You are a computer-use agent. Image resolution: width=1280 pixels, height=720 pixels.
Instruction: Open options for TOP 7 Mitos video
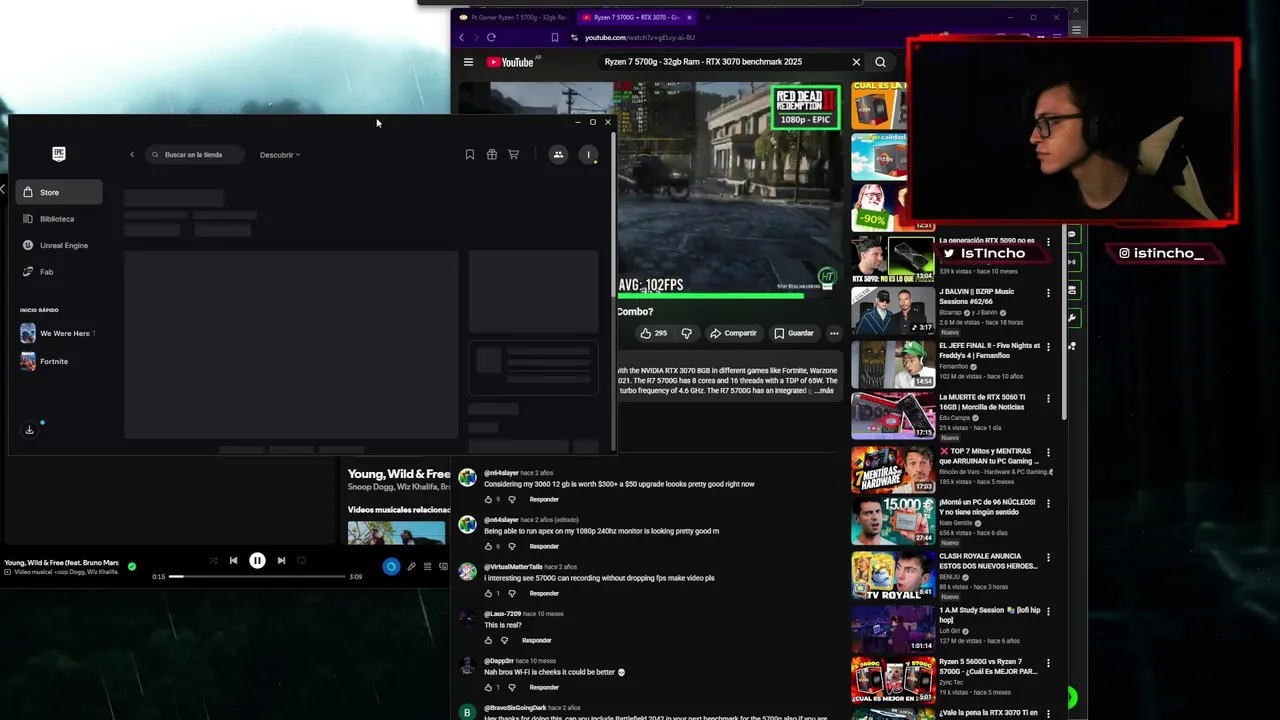click(1048, 452)
